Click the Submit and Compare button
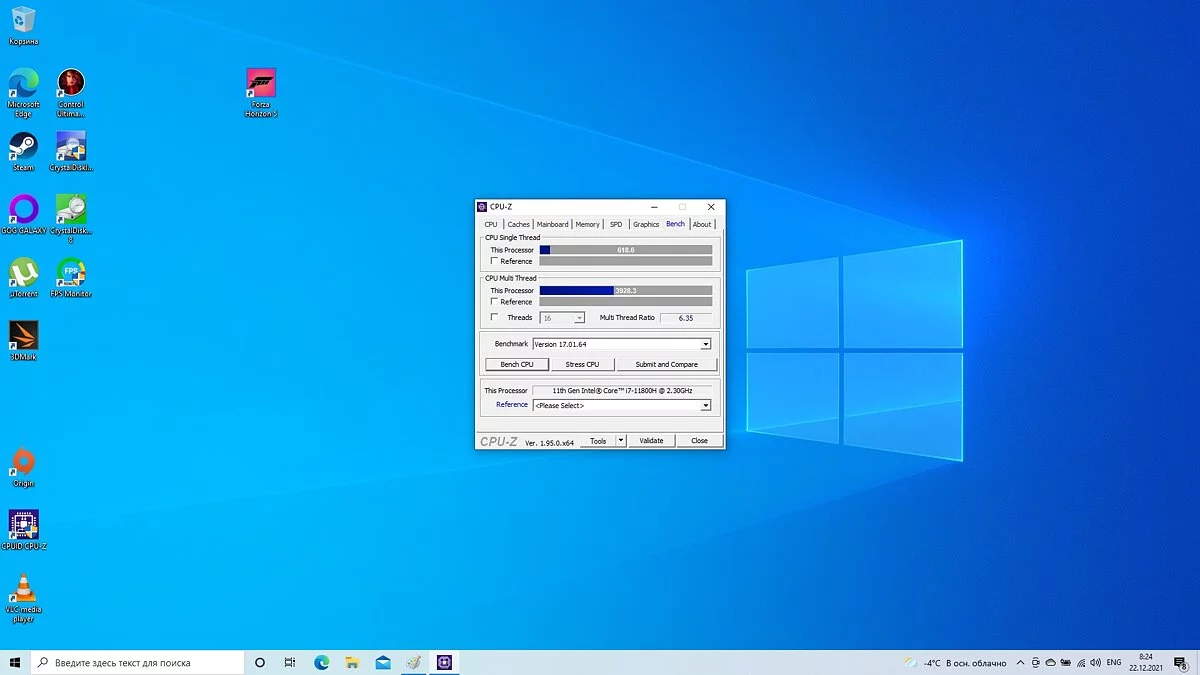The width and height of the screenshot is (1200, 675). [666, 364]
